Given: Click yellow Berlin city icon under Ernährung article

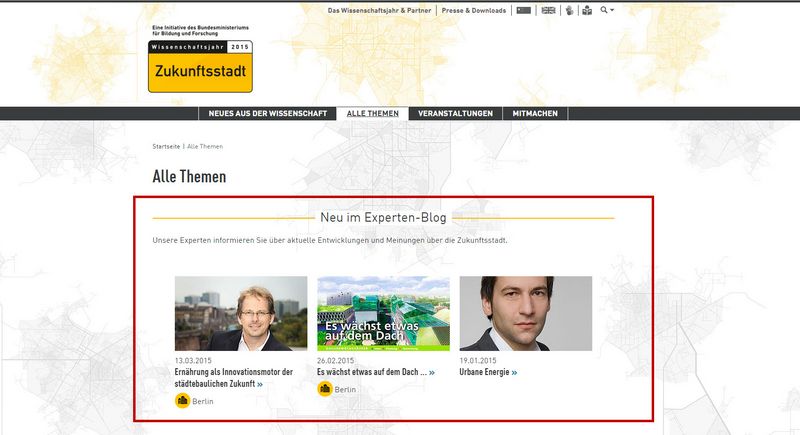Looking at the screenshot, I should (183, 400).
